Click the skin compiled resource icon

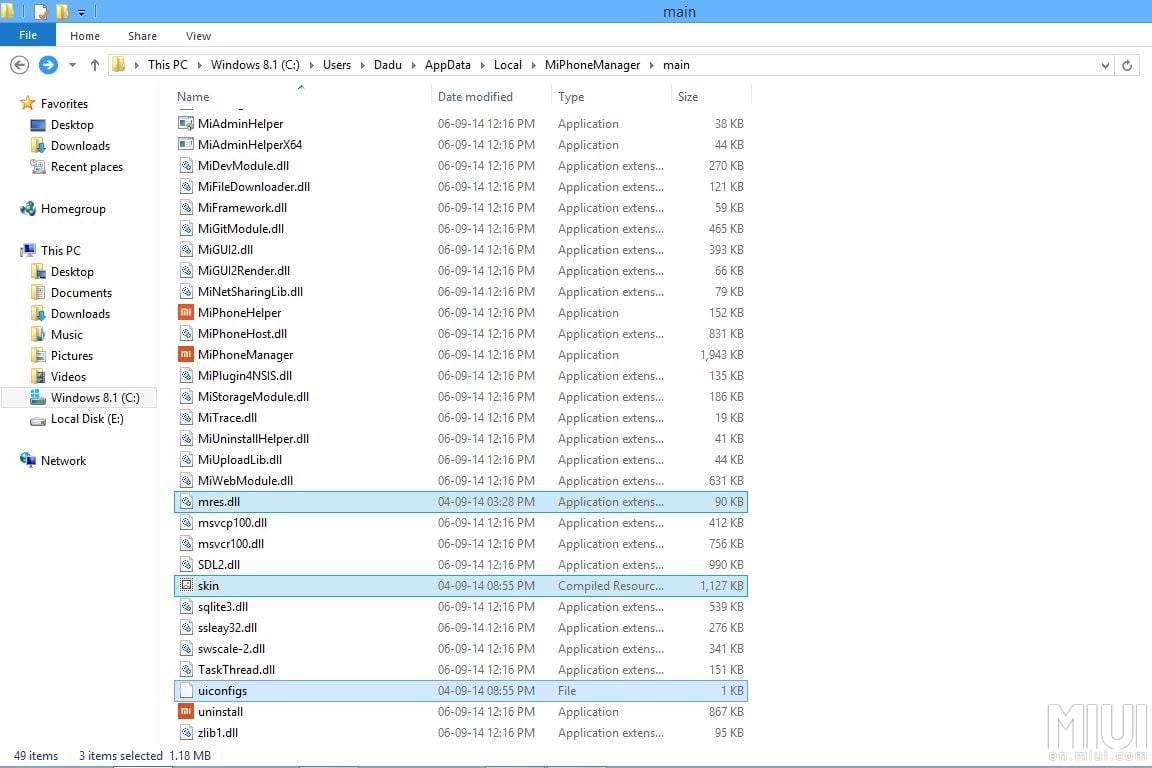click(186, 585)
